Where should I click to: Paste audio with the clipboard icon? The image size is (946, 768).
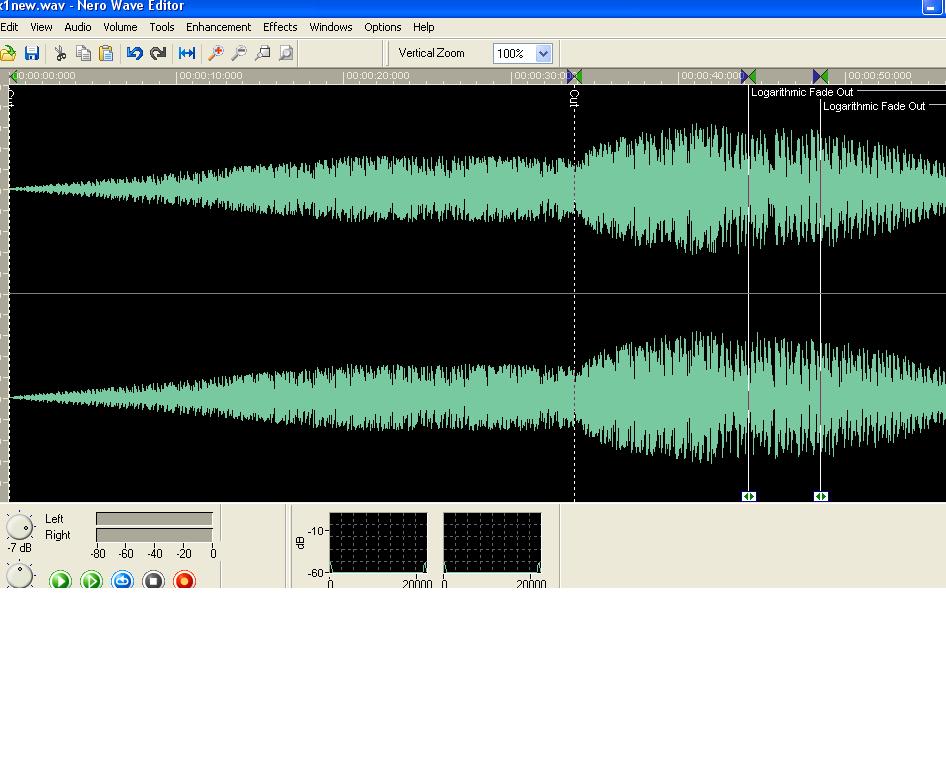pos(106,53)
